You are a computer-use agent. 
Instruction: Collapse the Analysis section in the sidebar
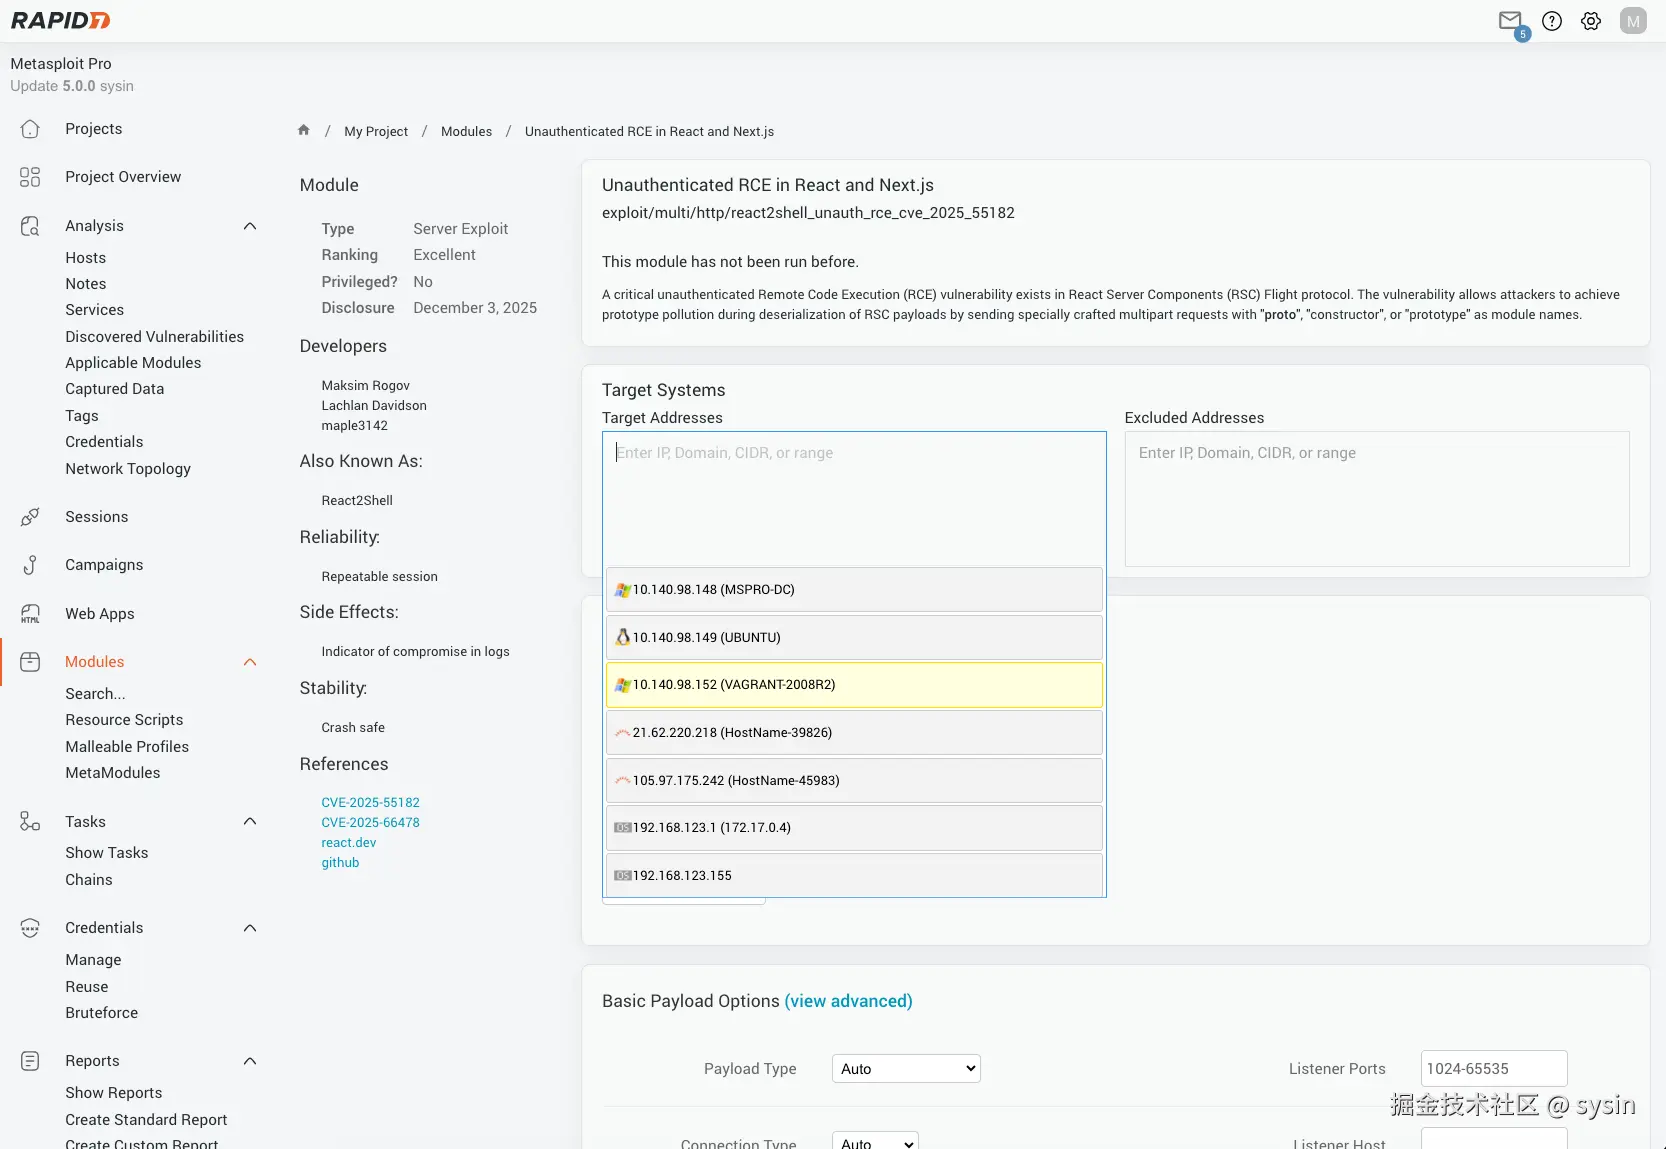(x=250, y=226)
